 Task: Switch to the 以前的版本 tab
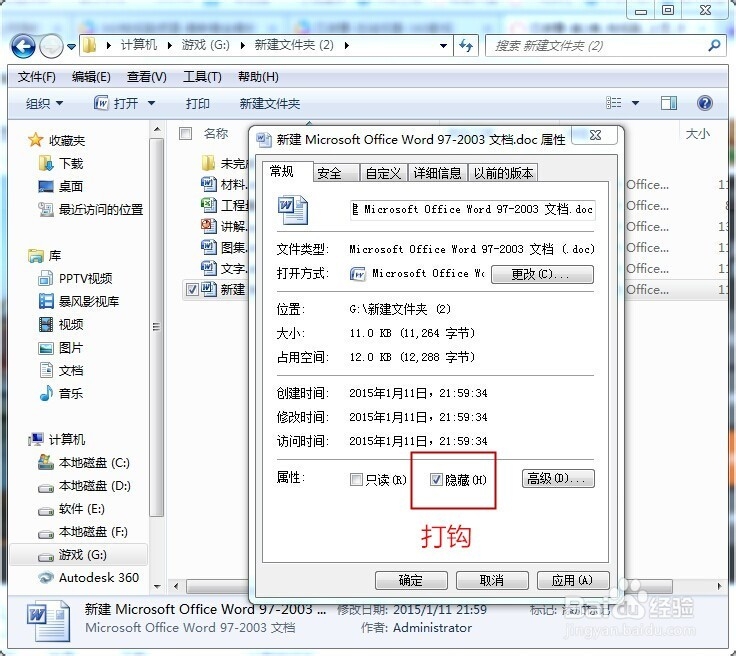[x=503, y=173]
